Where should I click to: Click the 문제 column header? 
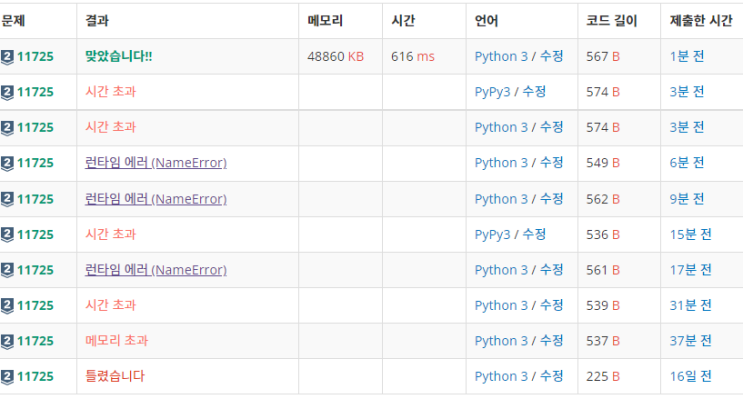pos(13,21)
